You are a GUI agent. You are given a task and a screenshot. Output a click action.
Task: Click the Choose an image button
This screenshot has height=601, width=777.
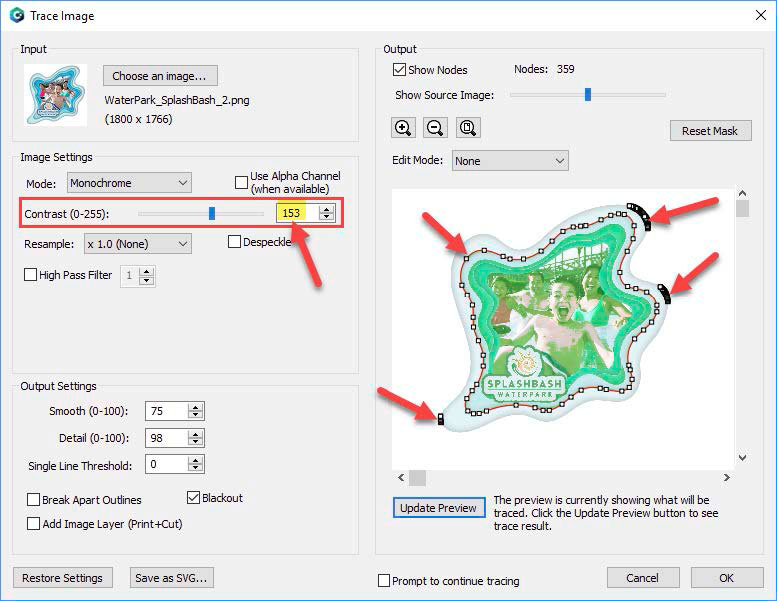click(160, 76)
